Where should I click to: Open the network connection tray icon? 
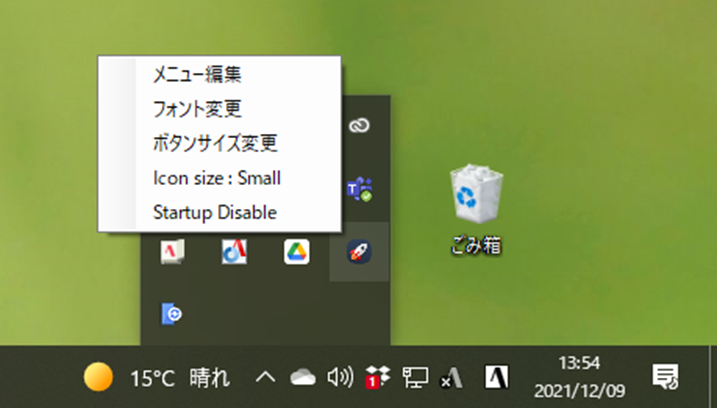[415, 377]
